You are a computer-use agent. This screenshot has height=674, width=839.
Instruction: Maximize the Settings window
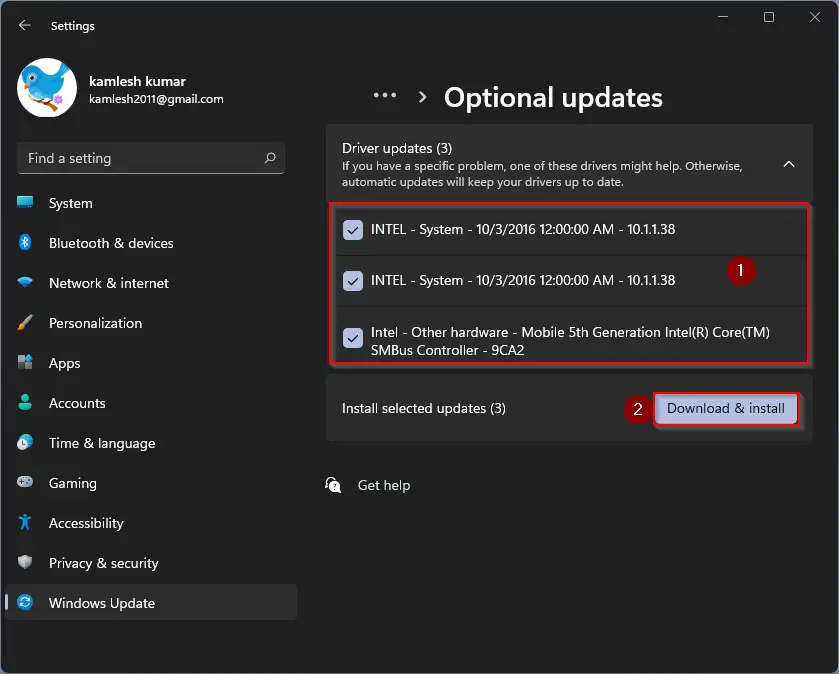pos(769,17)
